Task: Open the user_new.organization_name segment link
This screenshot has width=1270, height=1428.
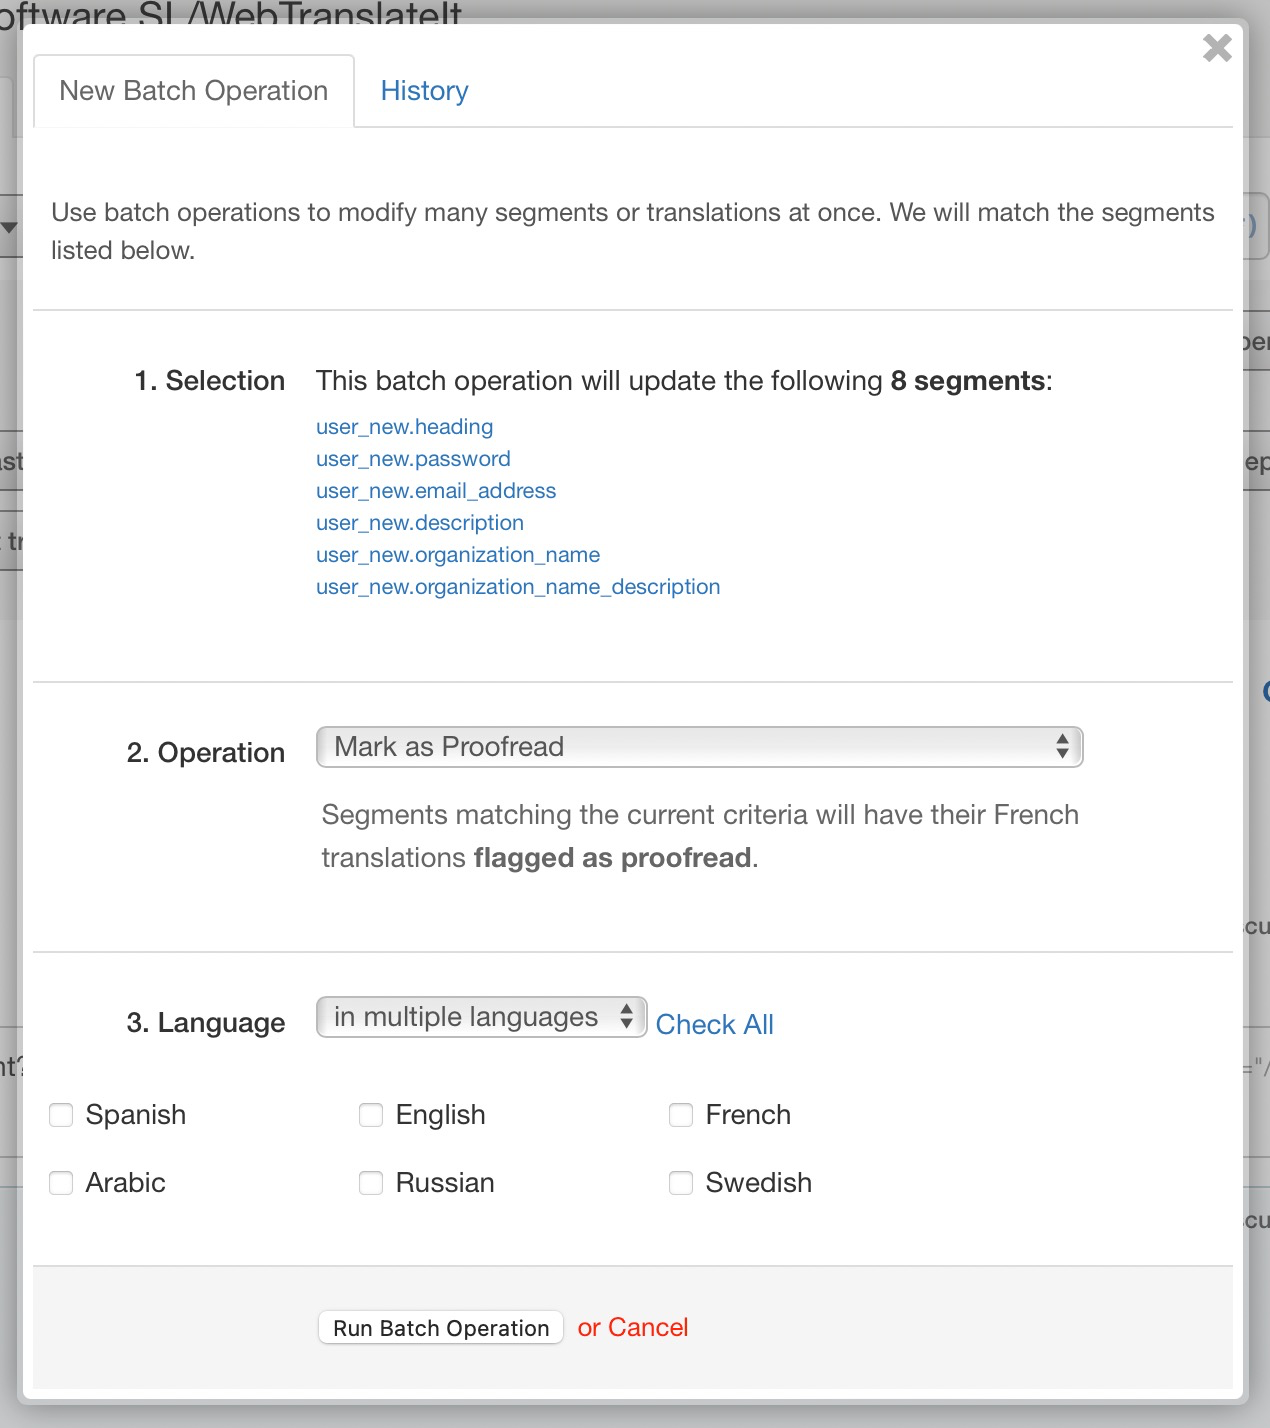Action: pyautogui.click(x=458, y=555)
